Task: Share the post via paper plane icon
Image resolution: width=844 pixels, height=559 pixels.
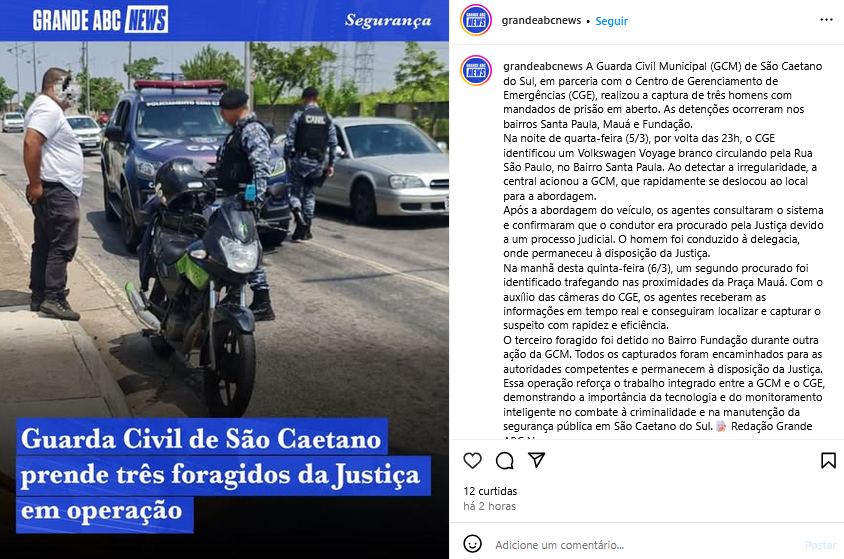Action: point(537,460)
